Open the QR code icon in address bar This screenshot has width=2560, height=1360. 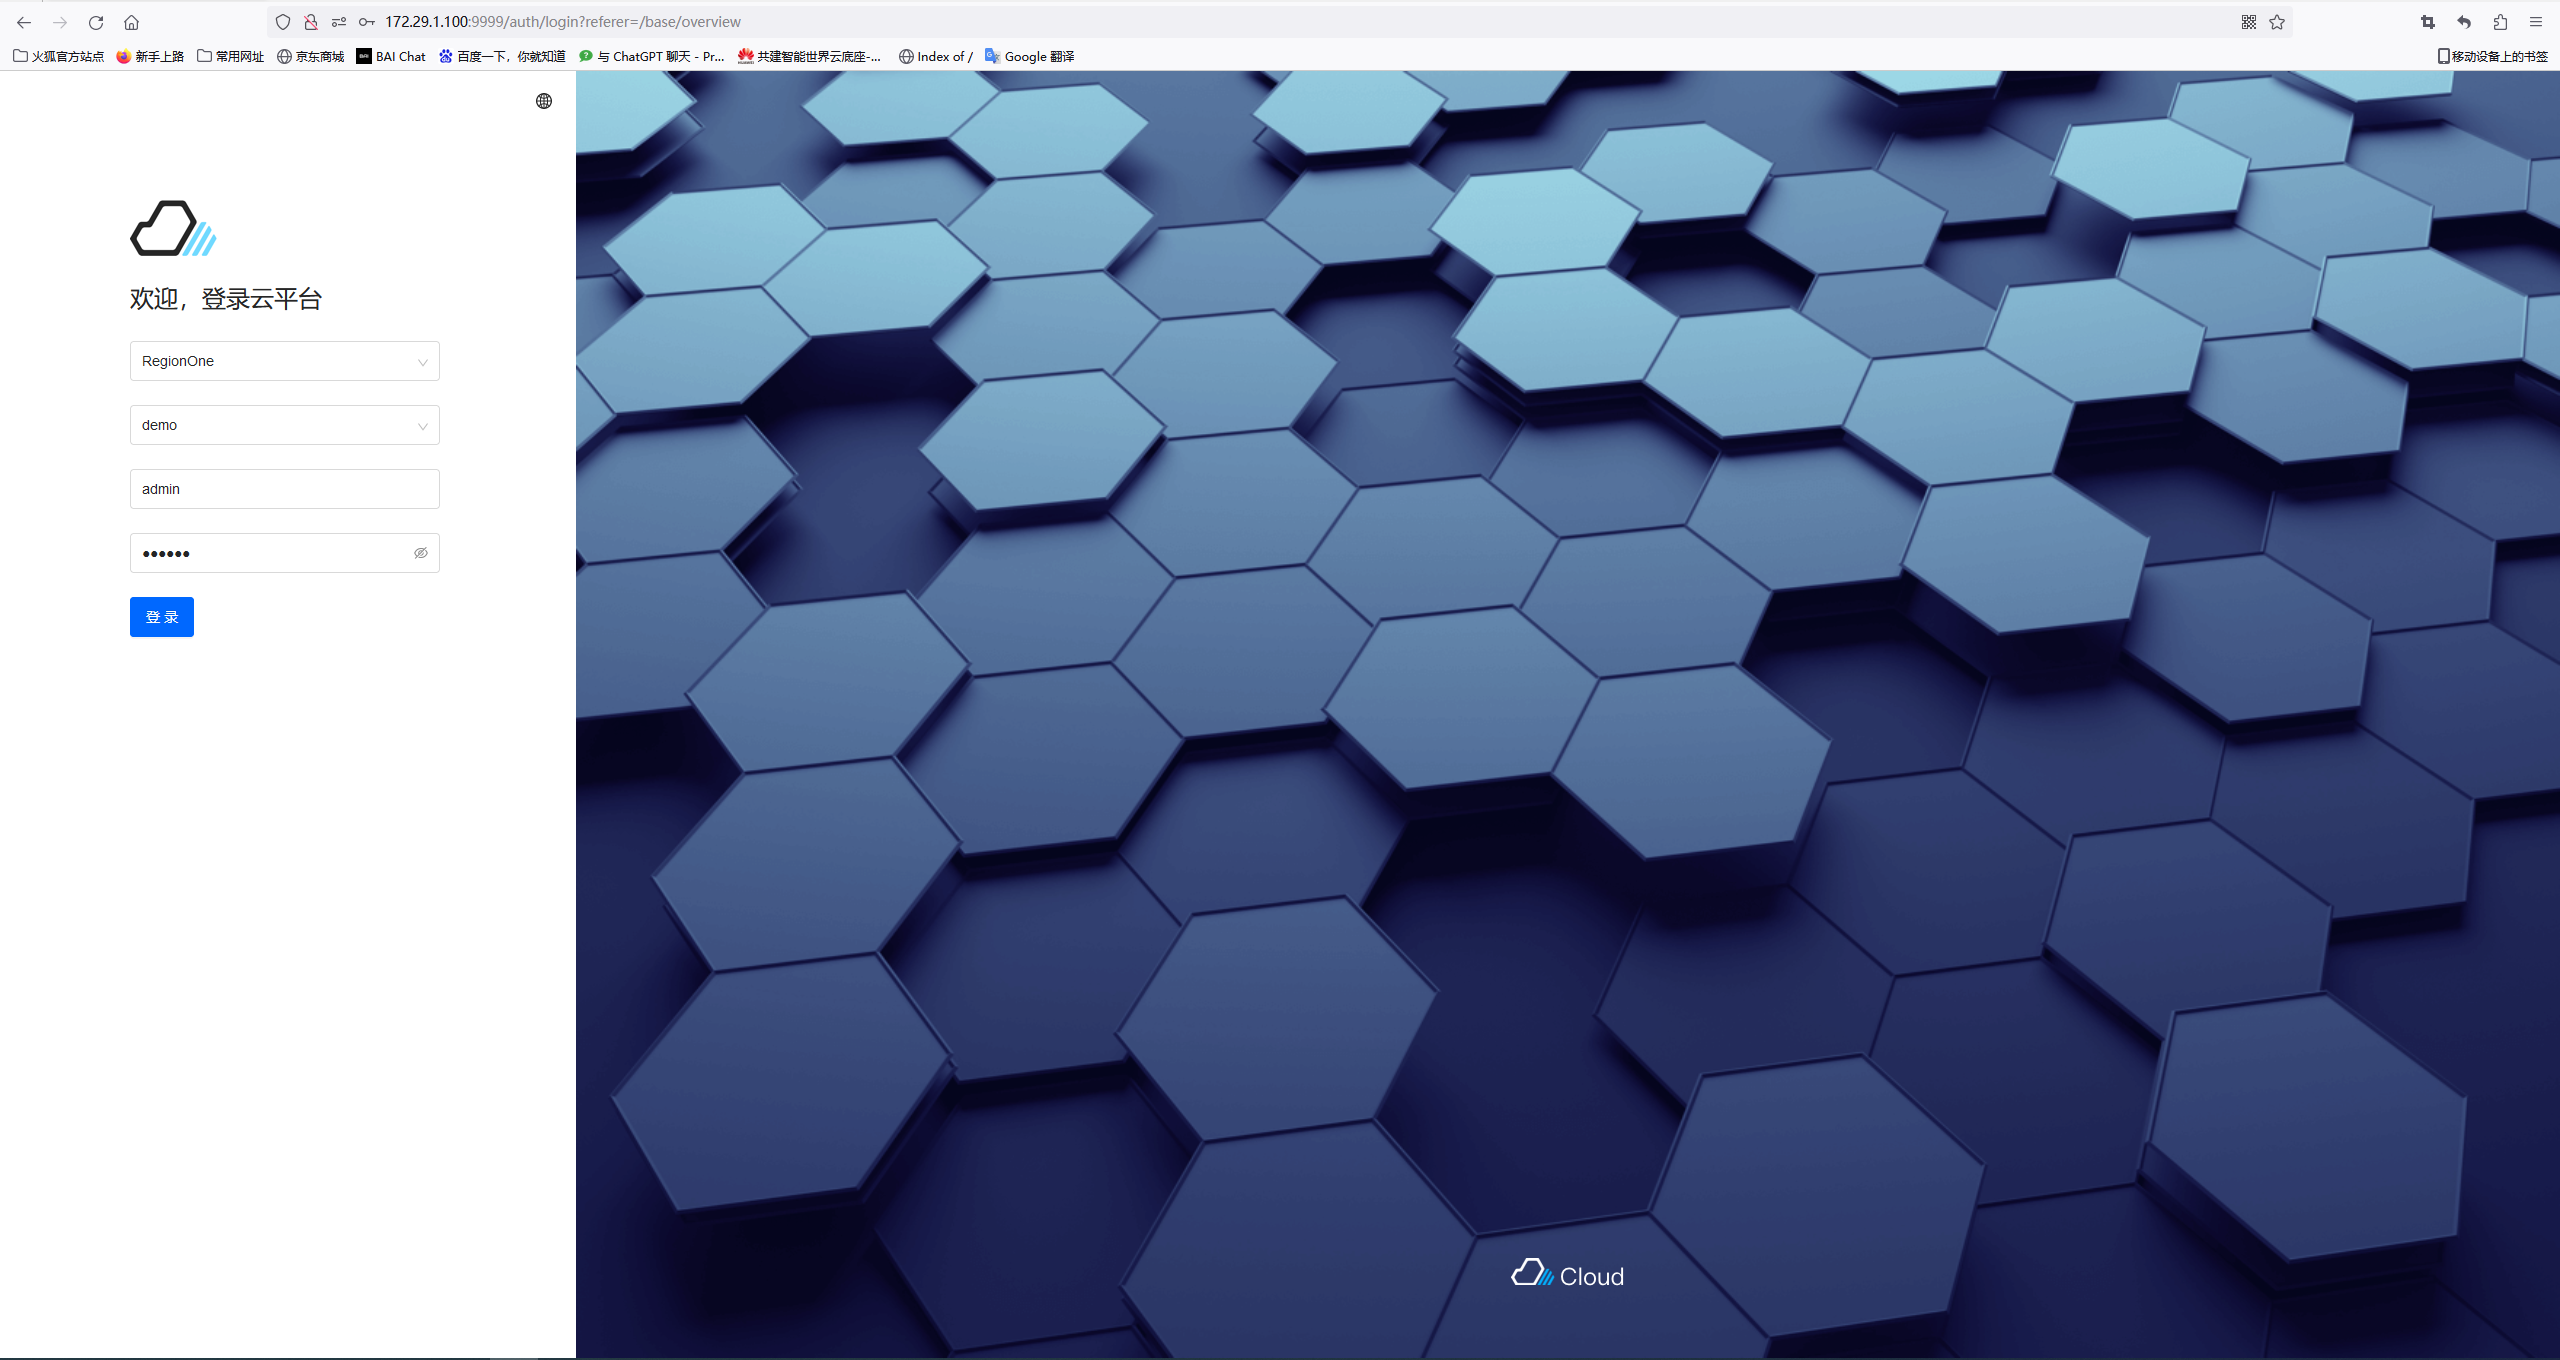[2249, 22]
